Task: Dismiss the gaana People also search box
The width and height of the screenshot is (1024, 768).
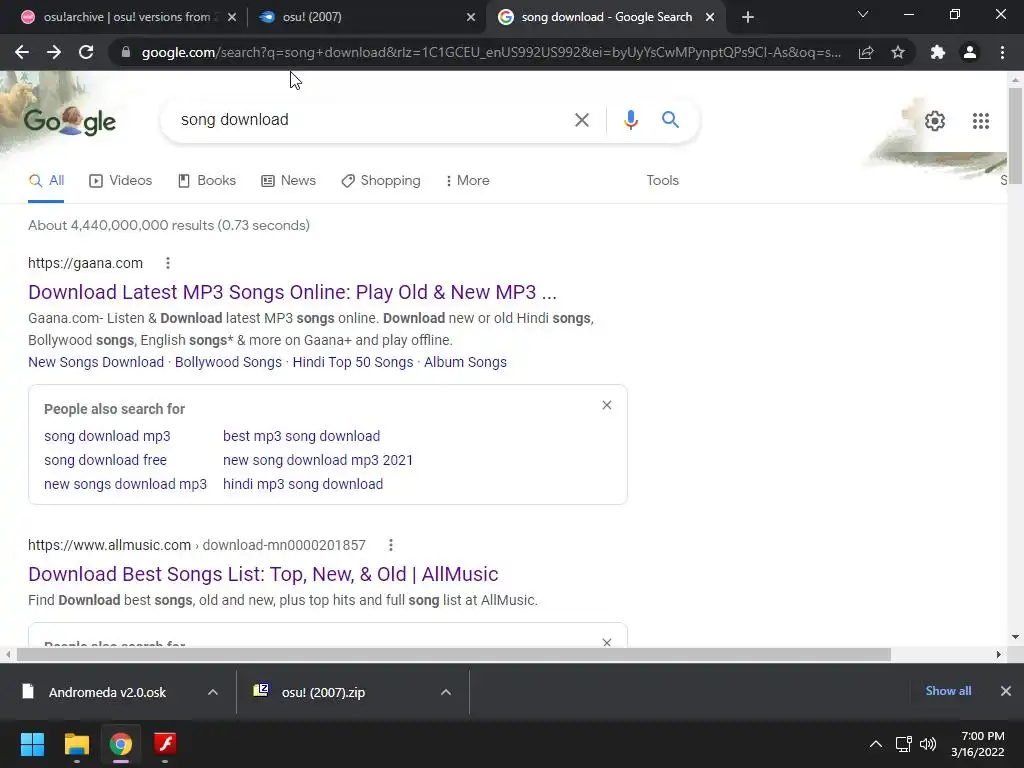Action: (607, 406)
